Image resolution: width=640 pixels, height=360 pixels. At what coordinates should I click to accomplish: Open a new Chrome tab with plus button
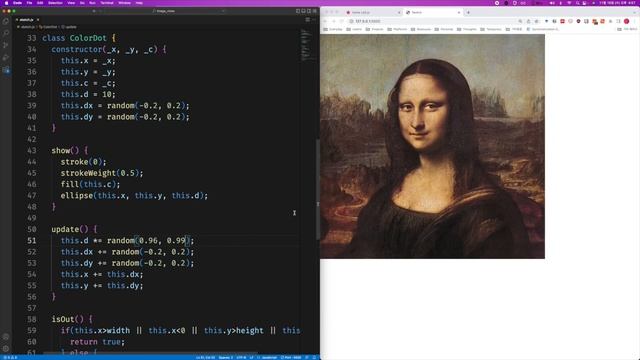tap(468, 13)
